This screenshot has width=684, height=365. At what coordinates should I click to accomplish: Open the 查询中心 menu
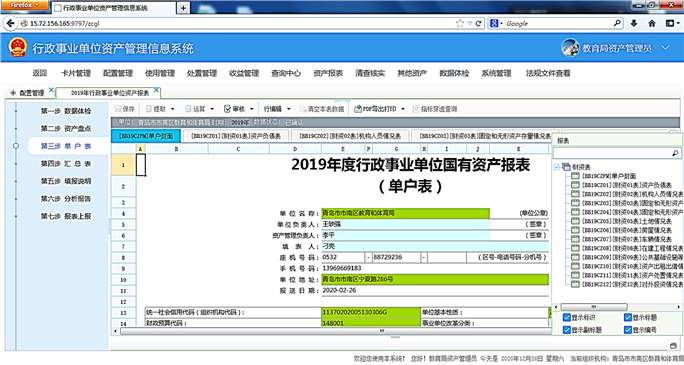click(286, 73)
